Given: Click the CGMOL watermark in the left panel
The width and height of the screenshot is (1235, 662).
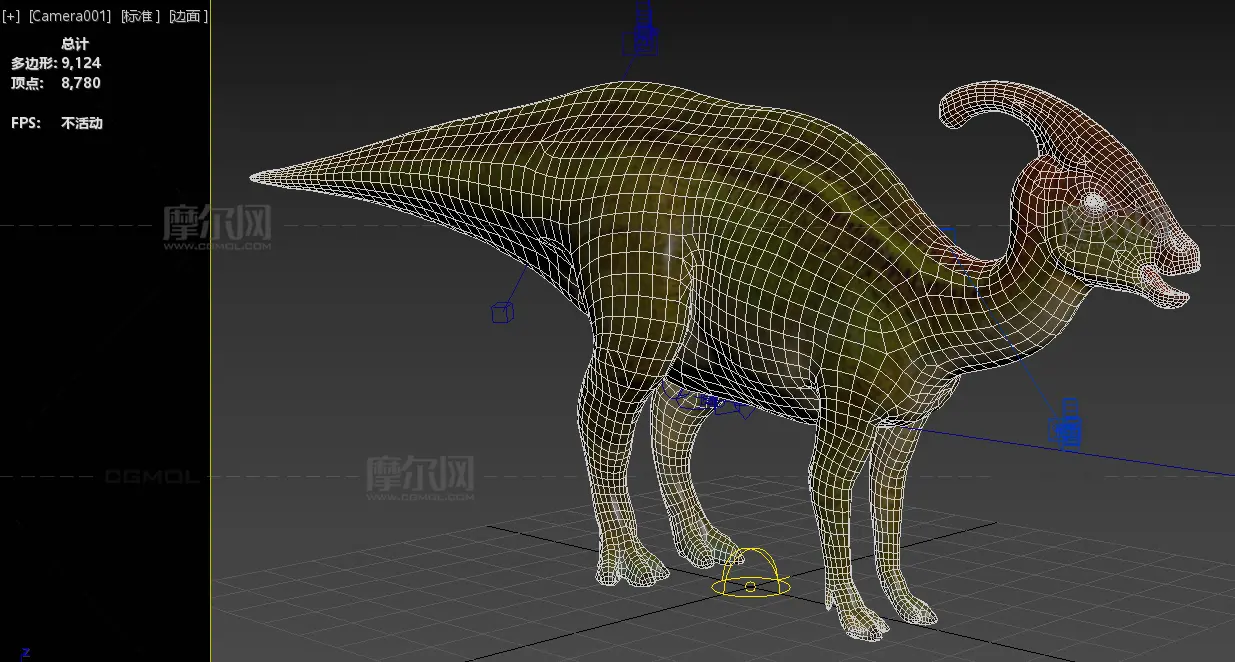Looking at the screenshot, I should 152,478.
